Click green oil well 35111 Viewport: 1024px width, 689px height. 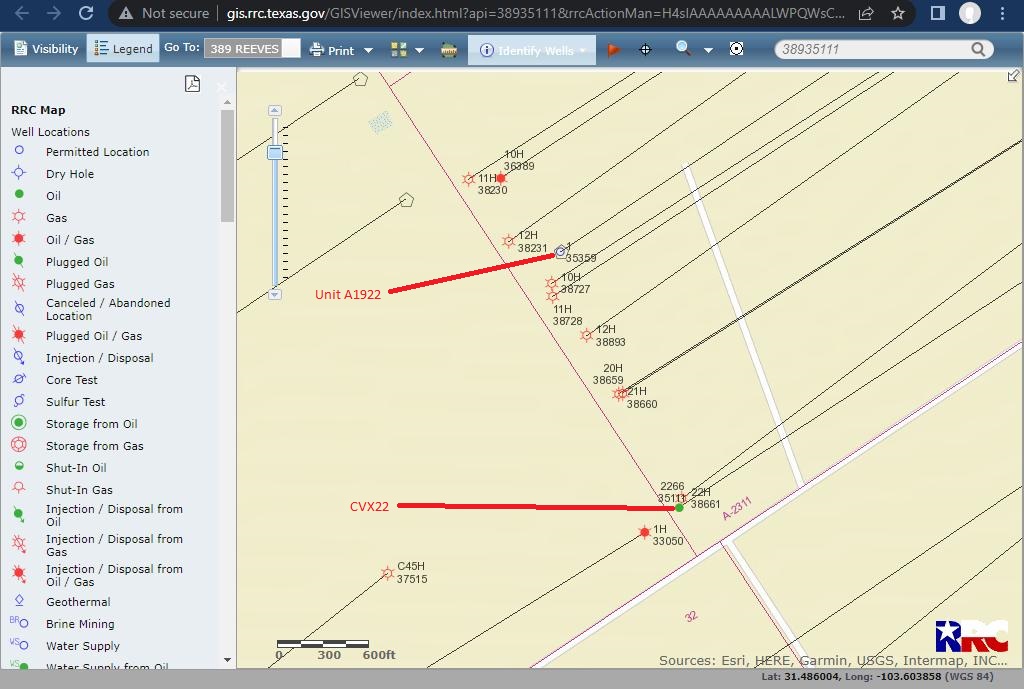click(679, 507)
